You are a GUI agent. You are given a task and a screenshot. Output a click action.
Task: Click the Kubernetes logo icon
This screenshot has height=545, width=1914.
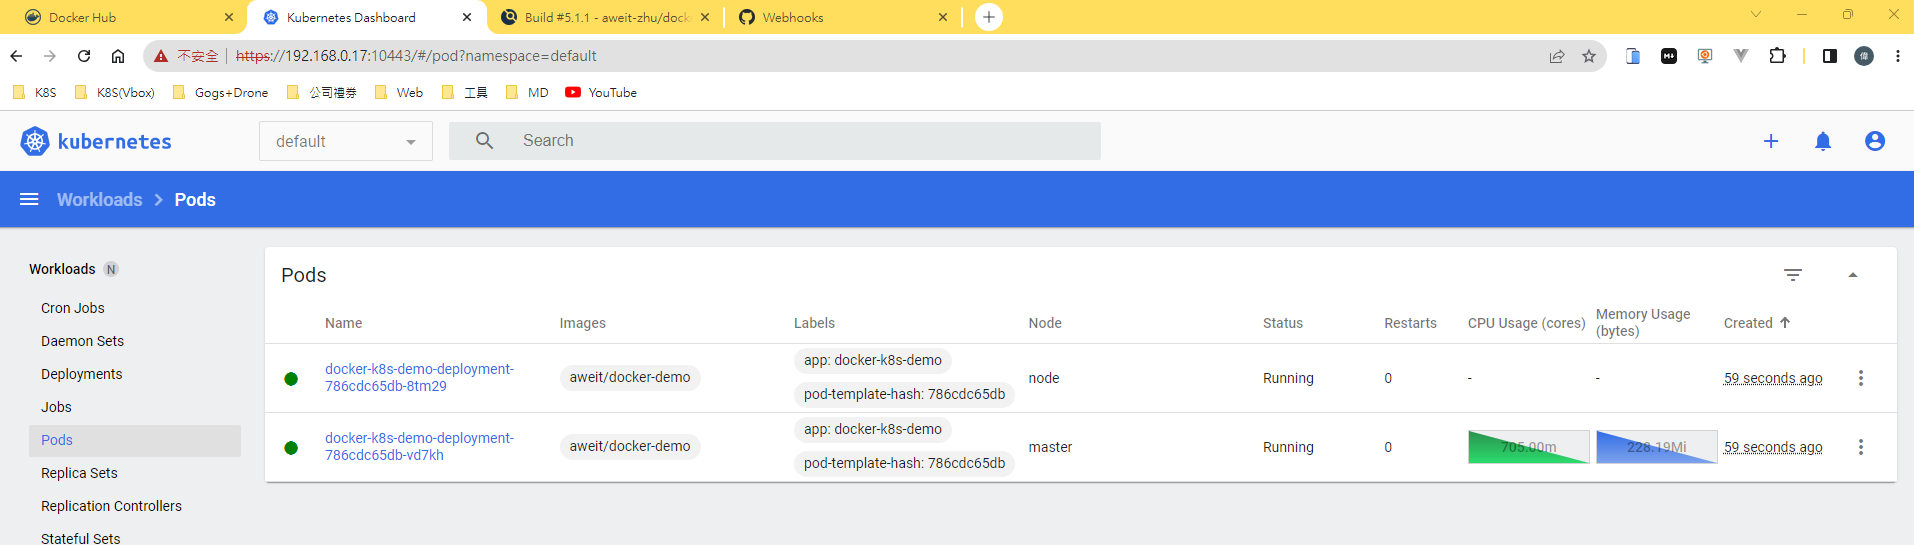point(35,141)
